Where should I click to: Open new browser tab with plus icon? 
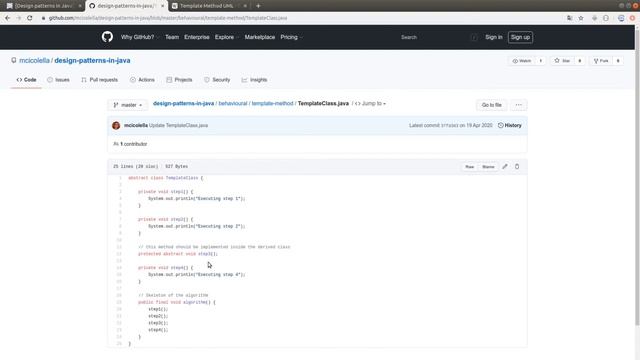tap(258, 6)
